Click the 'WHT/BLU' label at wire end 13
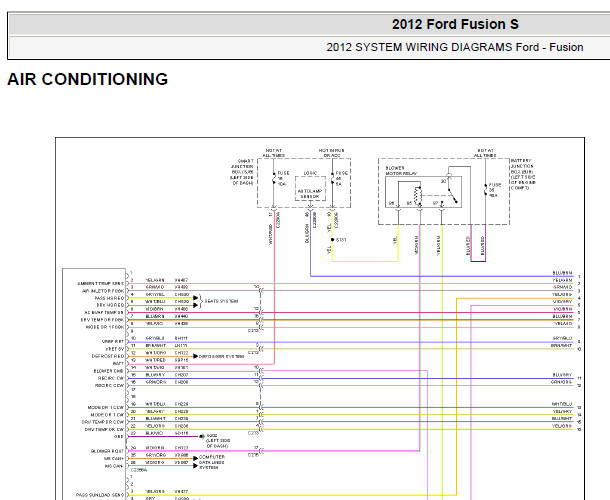The height and width of the screenshot is (500, 610). coord(562,404)
